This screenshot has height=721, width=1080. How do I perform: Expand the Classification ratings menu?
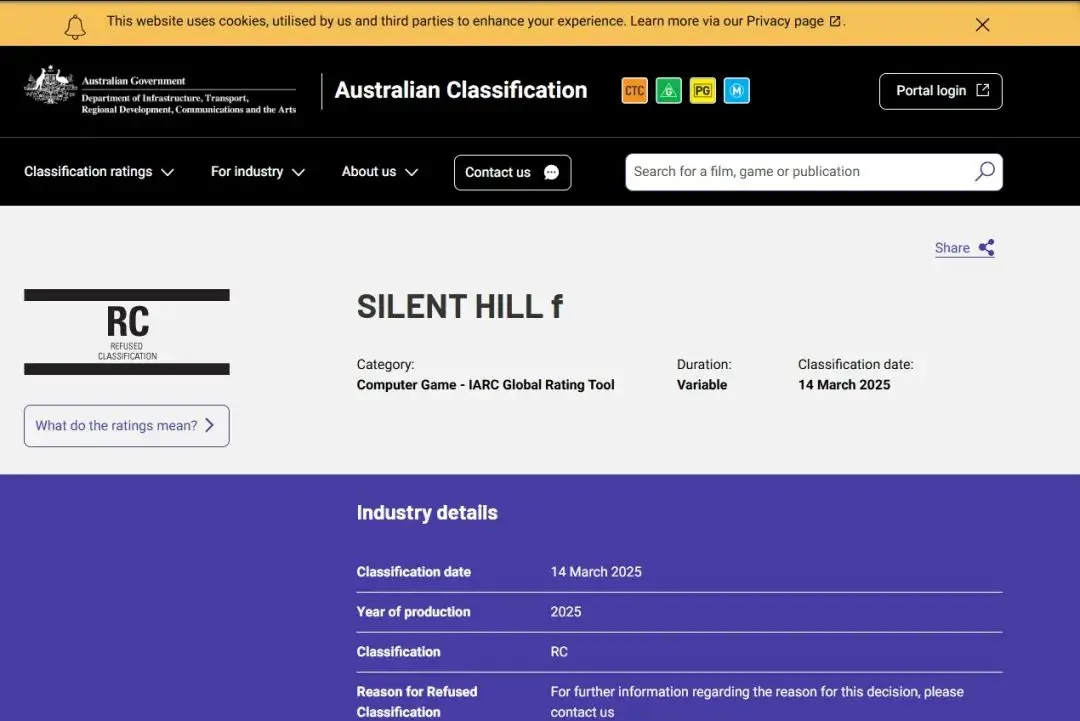(98, 171)
